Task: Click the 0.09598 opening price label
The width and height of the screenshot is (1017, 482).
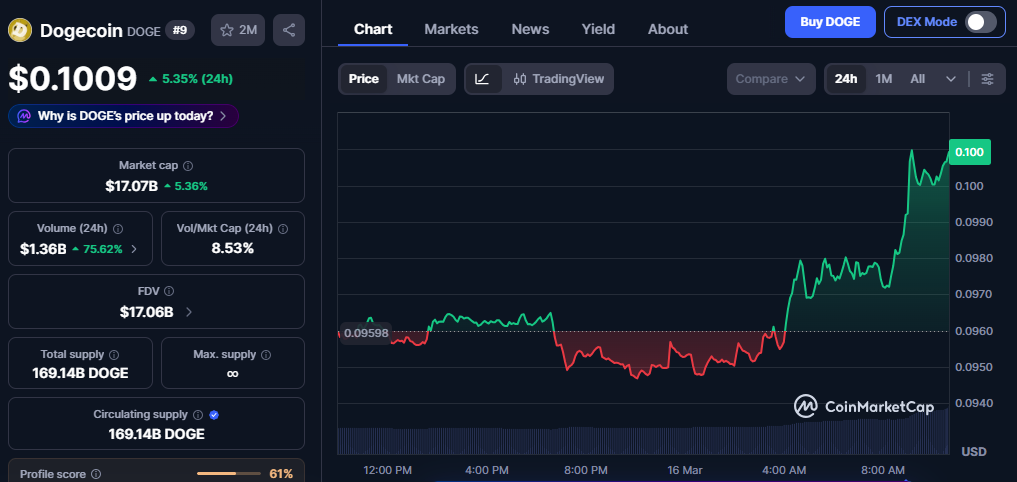Action: pyautogui.click(x=366, y=333)
